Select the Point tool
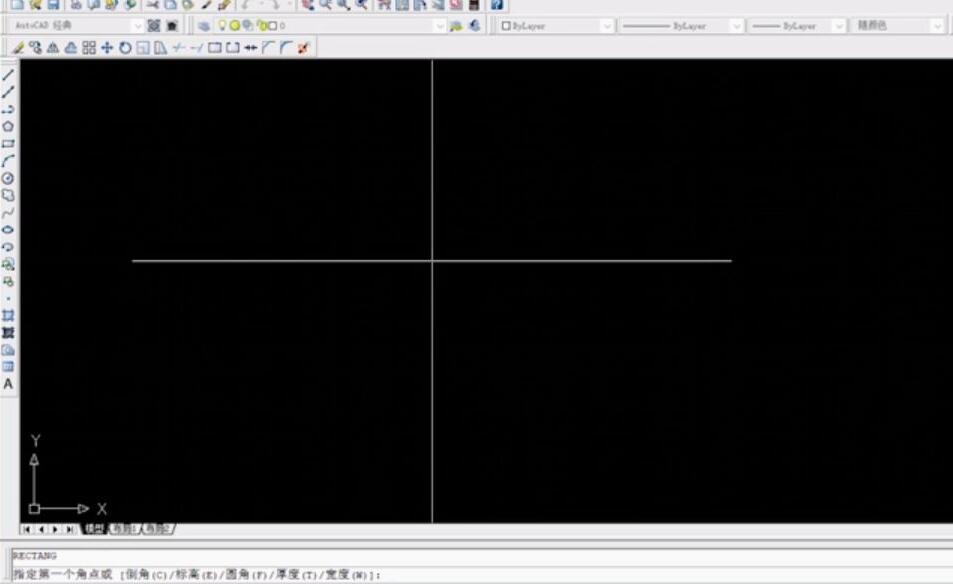This screenshot has height=584, width=953. click(x=8, y=298)
